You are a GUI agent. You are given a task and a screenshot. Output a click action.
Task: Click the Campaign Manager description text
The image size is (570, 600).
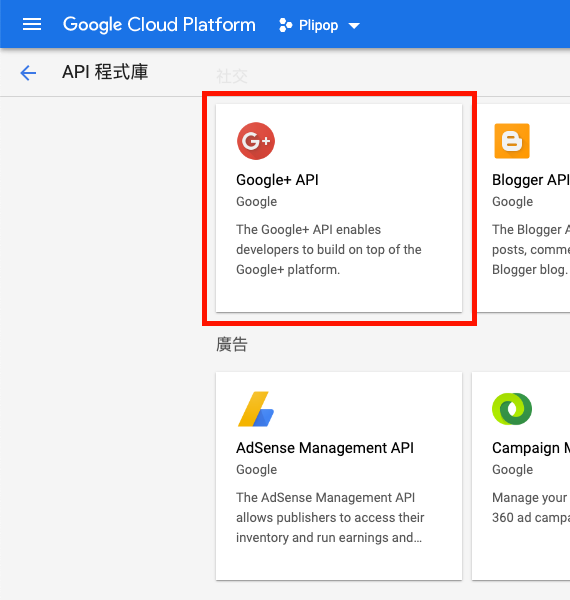pyautogui.click(x=531, y=507)
